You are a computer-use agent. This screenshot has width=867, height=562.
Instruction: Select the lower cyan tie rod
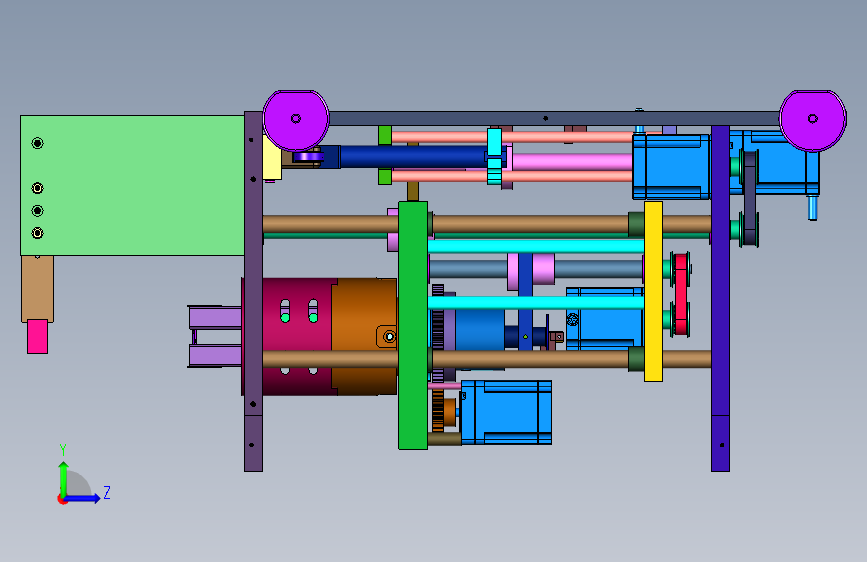click(536, 303)
